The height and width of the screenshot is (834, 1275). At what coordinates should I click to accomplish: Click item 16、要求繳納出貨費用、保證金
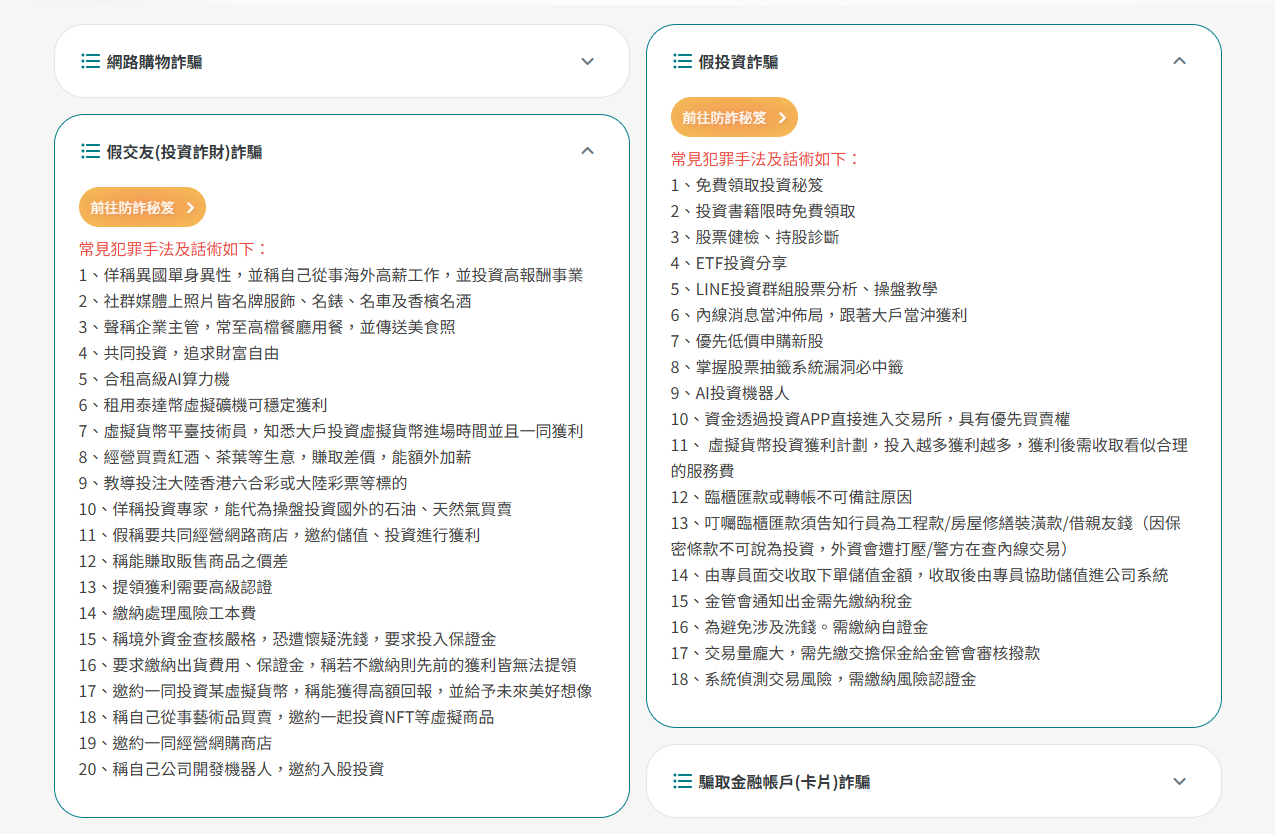327,665
